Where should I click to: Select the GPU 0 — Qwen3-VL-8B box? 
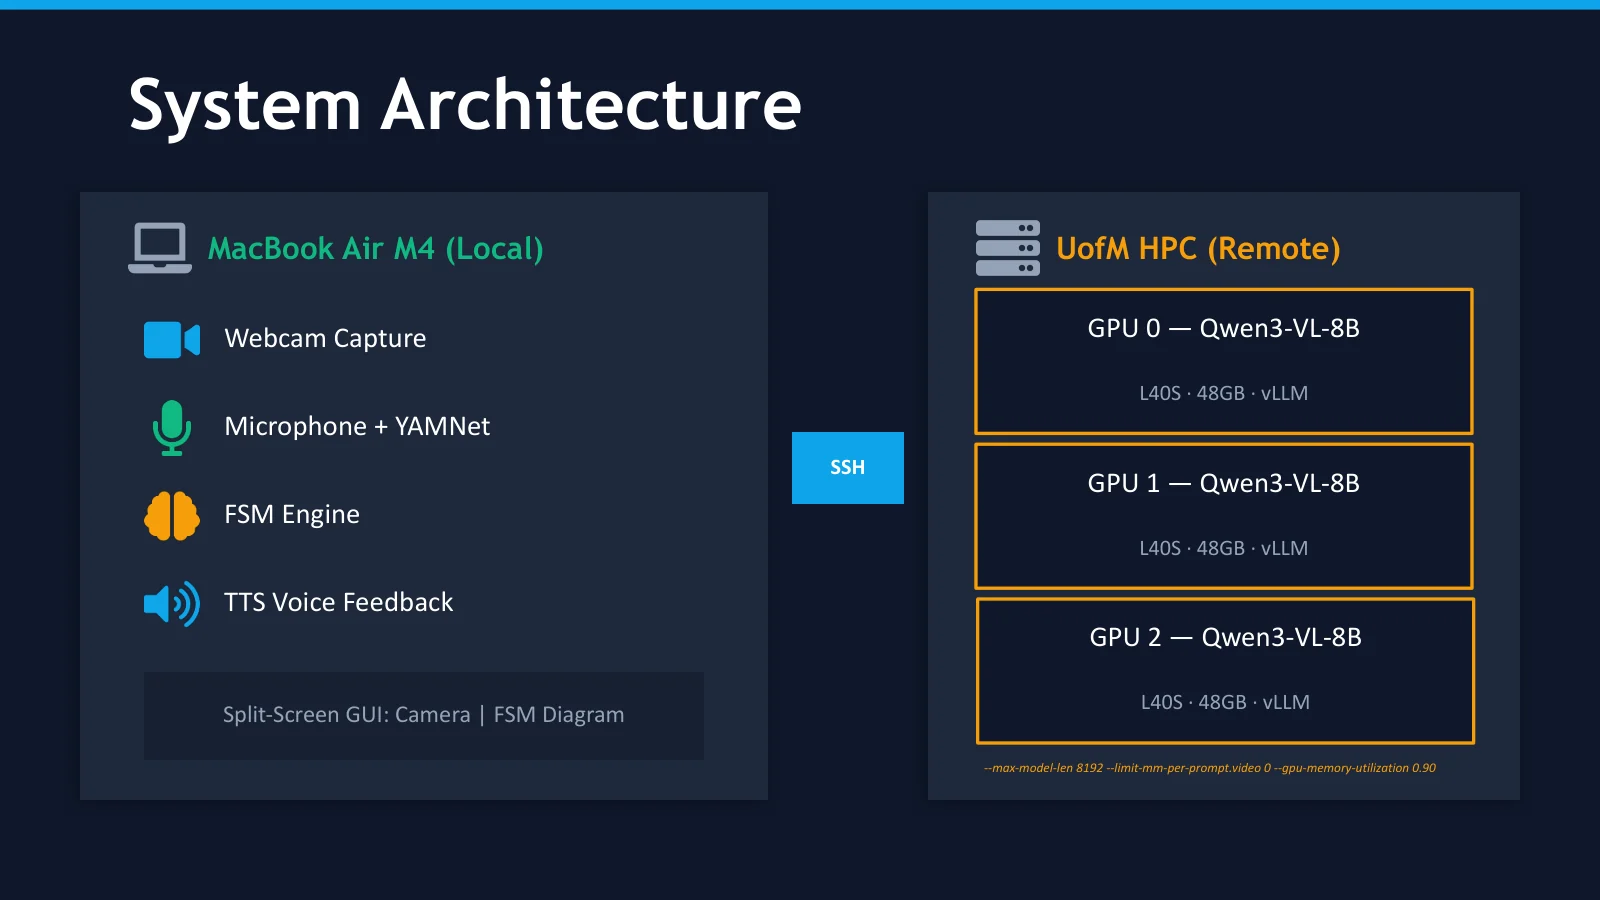click(1224, 361)
